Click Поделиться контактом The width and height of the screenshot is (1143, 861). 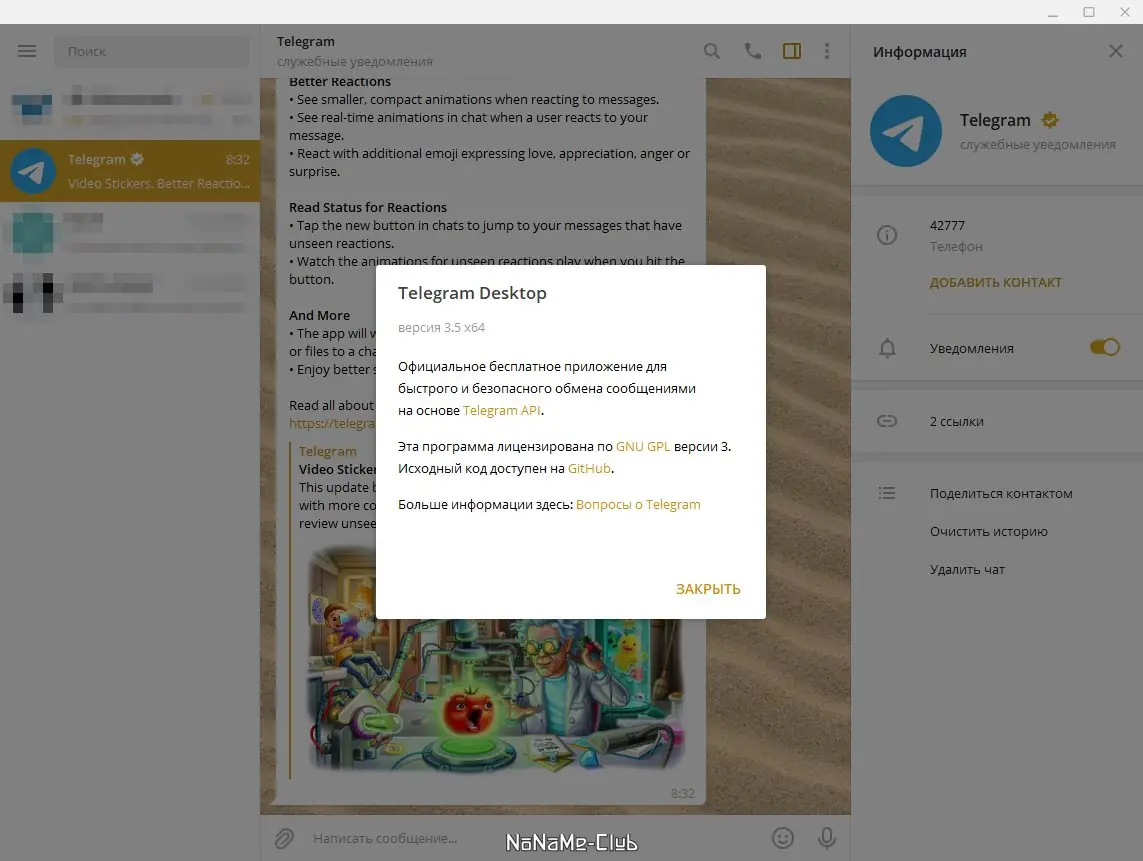pyautogui.click(x=1001, y=494)
